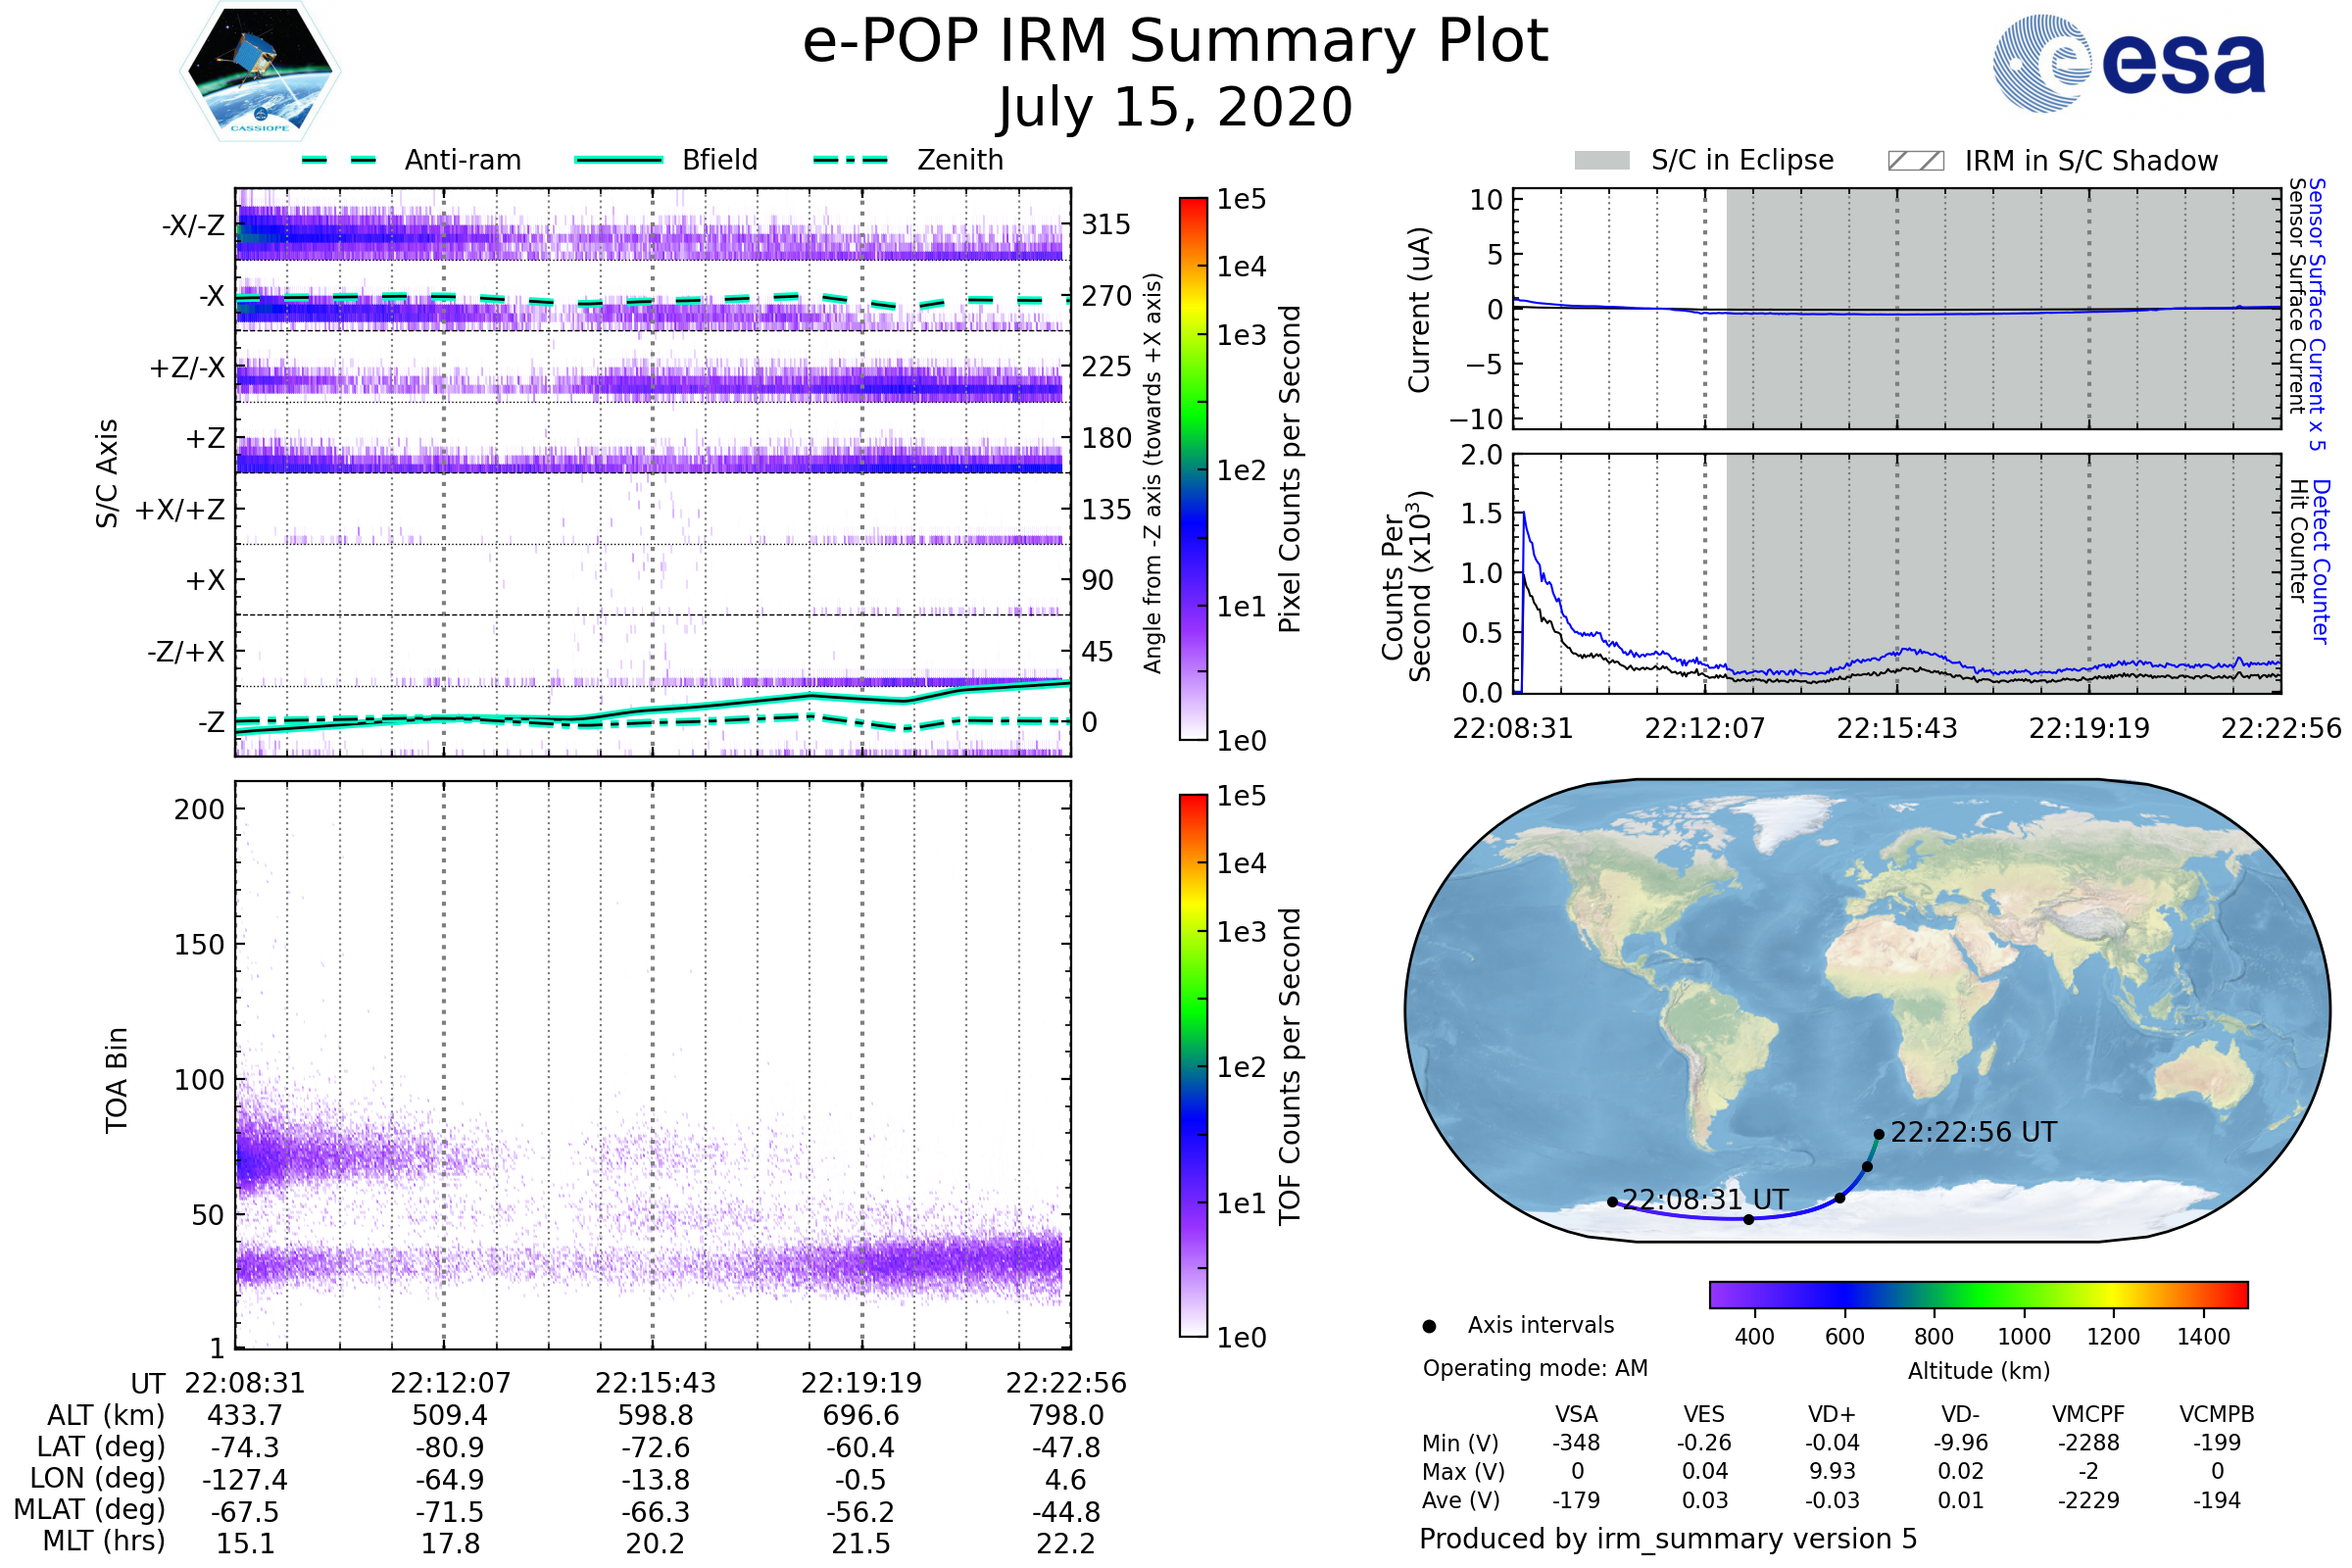The height and width of the screenshot is (1568, 2352).
Task: Click the VMCPF voltage column header
Action: 2088,1414
